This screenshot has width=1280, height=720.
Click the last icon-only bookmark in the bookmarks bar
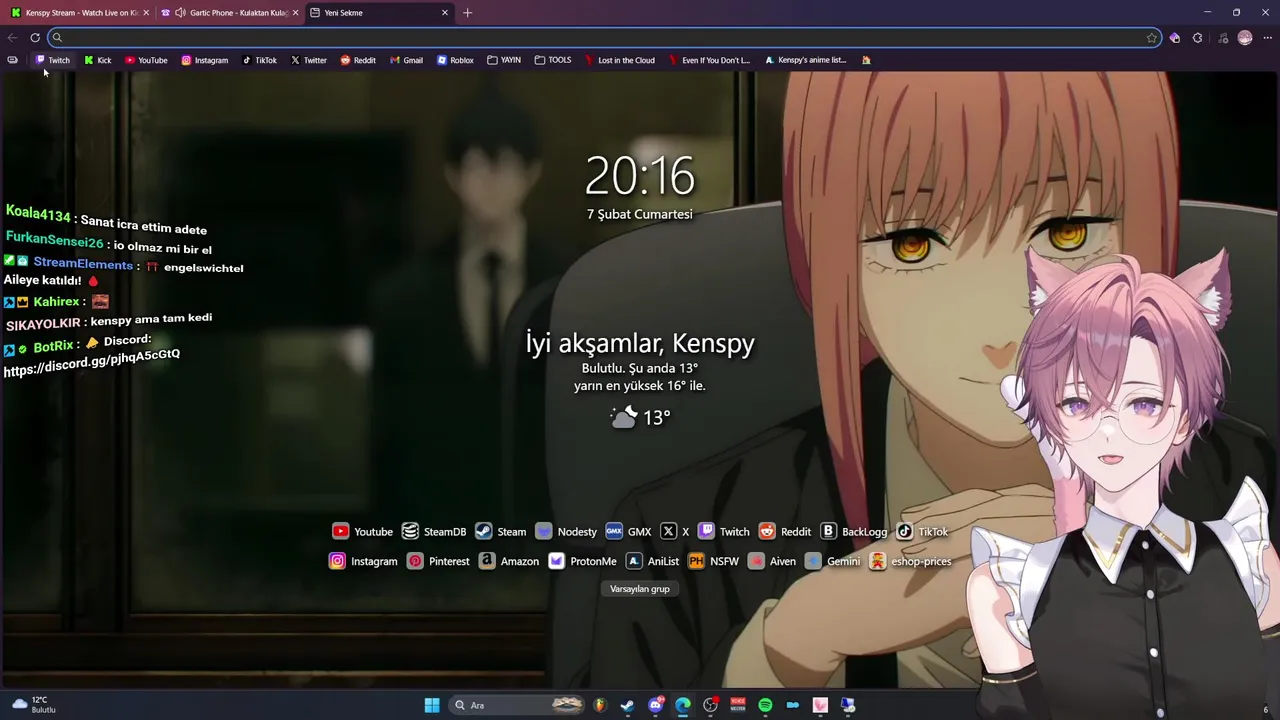[866, 60]
